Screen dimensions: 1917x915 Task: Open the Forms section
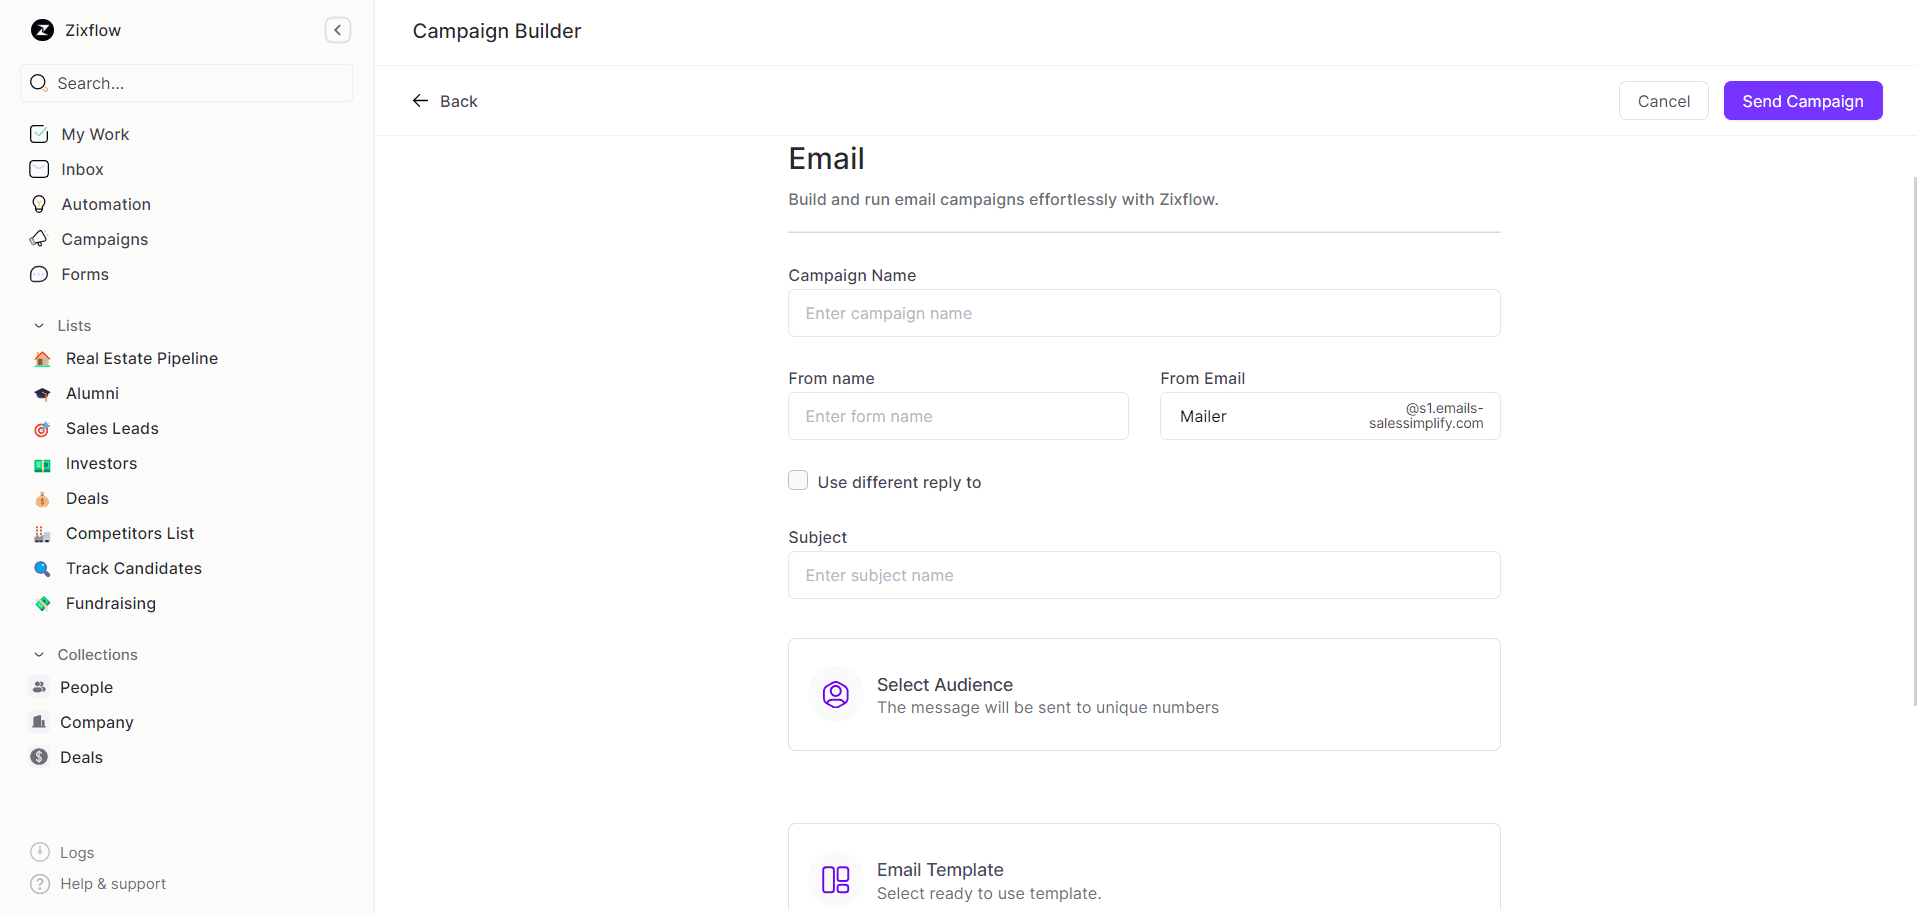click(85, 274)
